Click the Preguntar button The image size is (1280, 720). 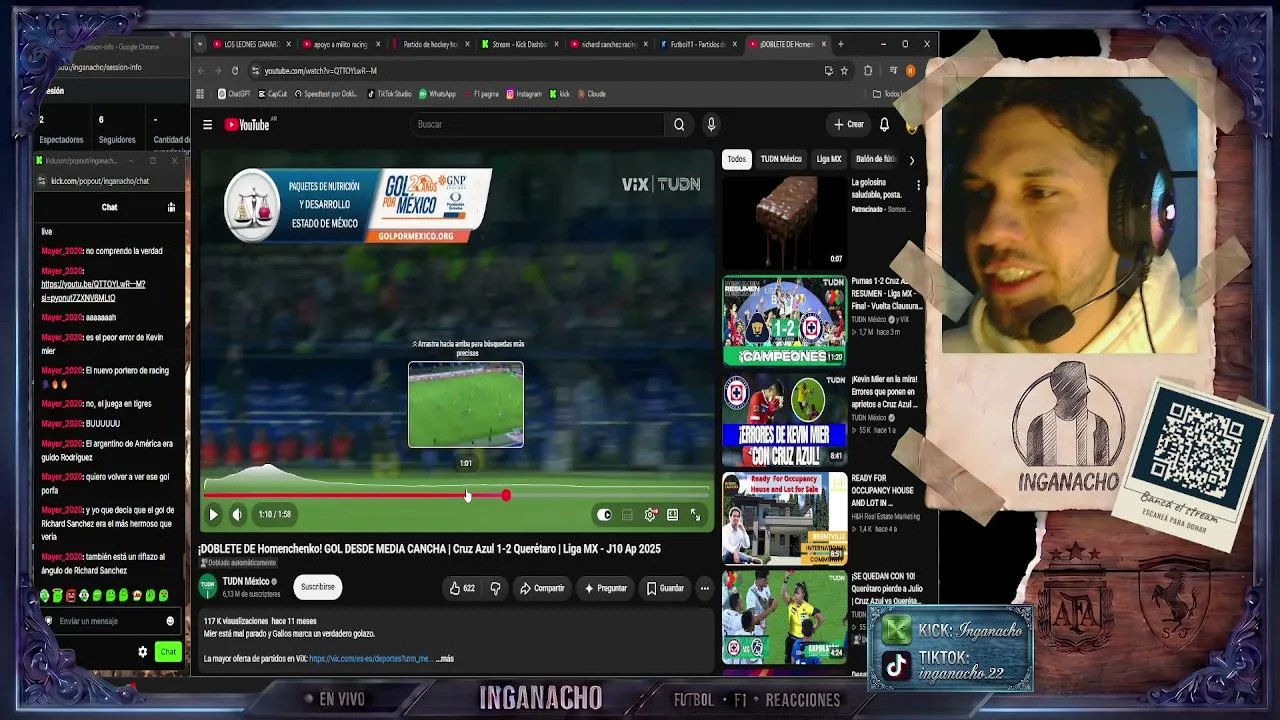[x=606, y=588]
